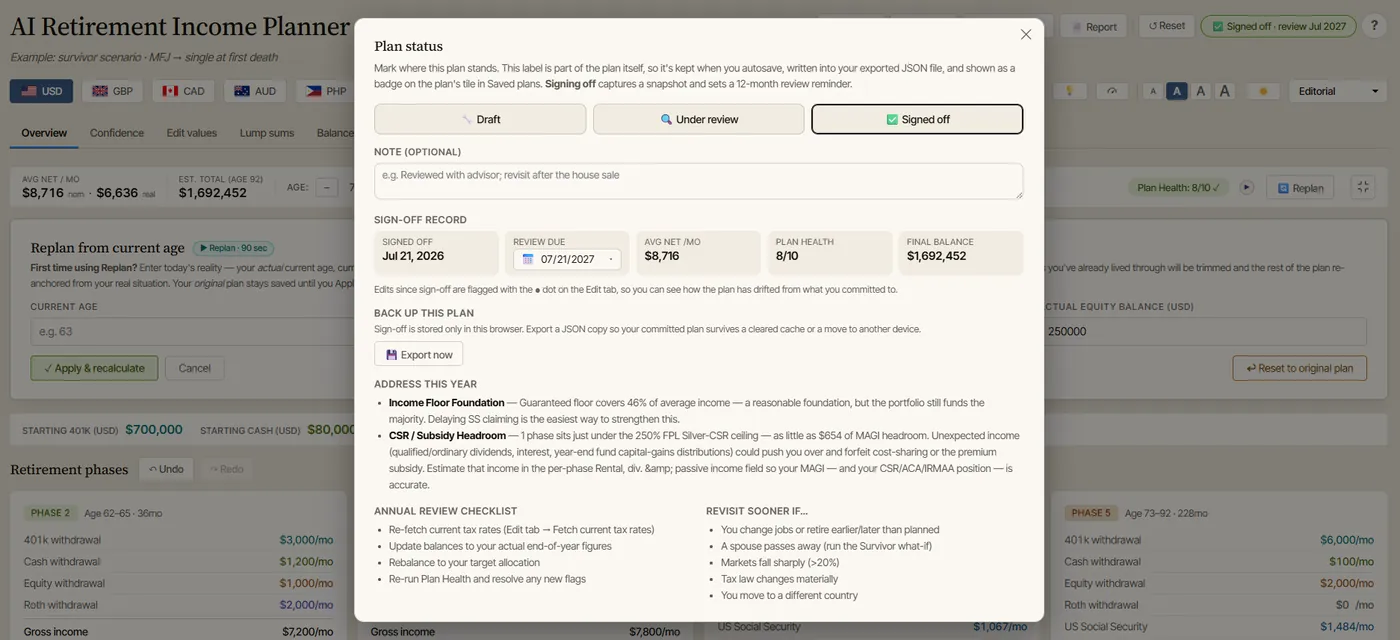The image size is (1400, 640).
Task: Click the Actual Equity Balance field
Action: pos(1203,331)
